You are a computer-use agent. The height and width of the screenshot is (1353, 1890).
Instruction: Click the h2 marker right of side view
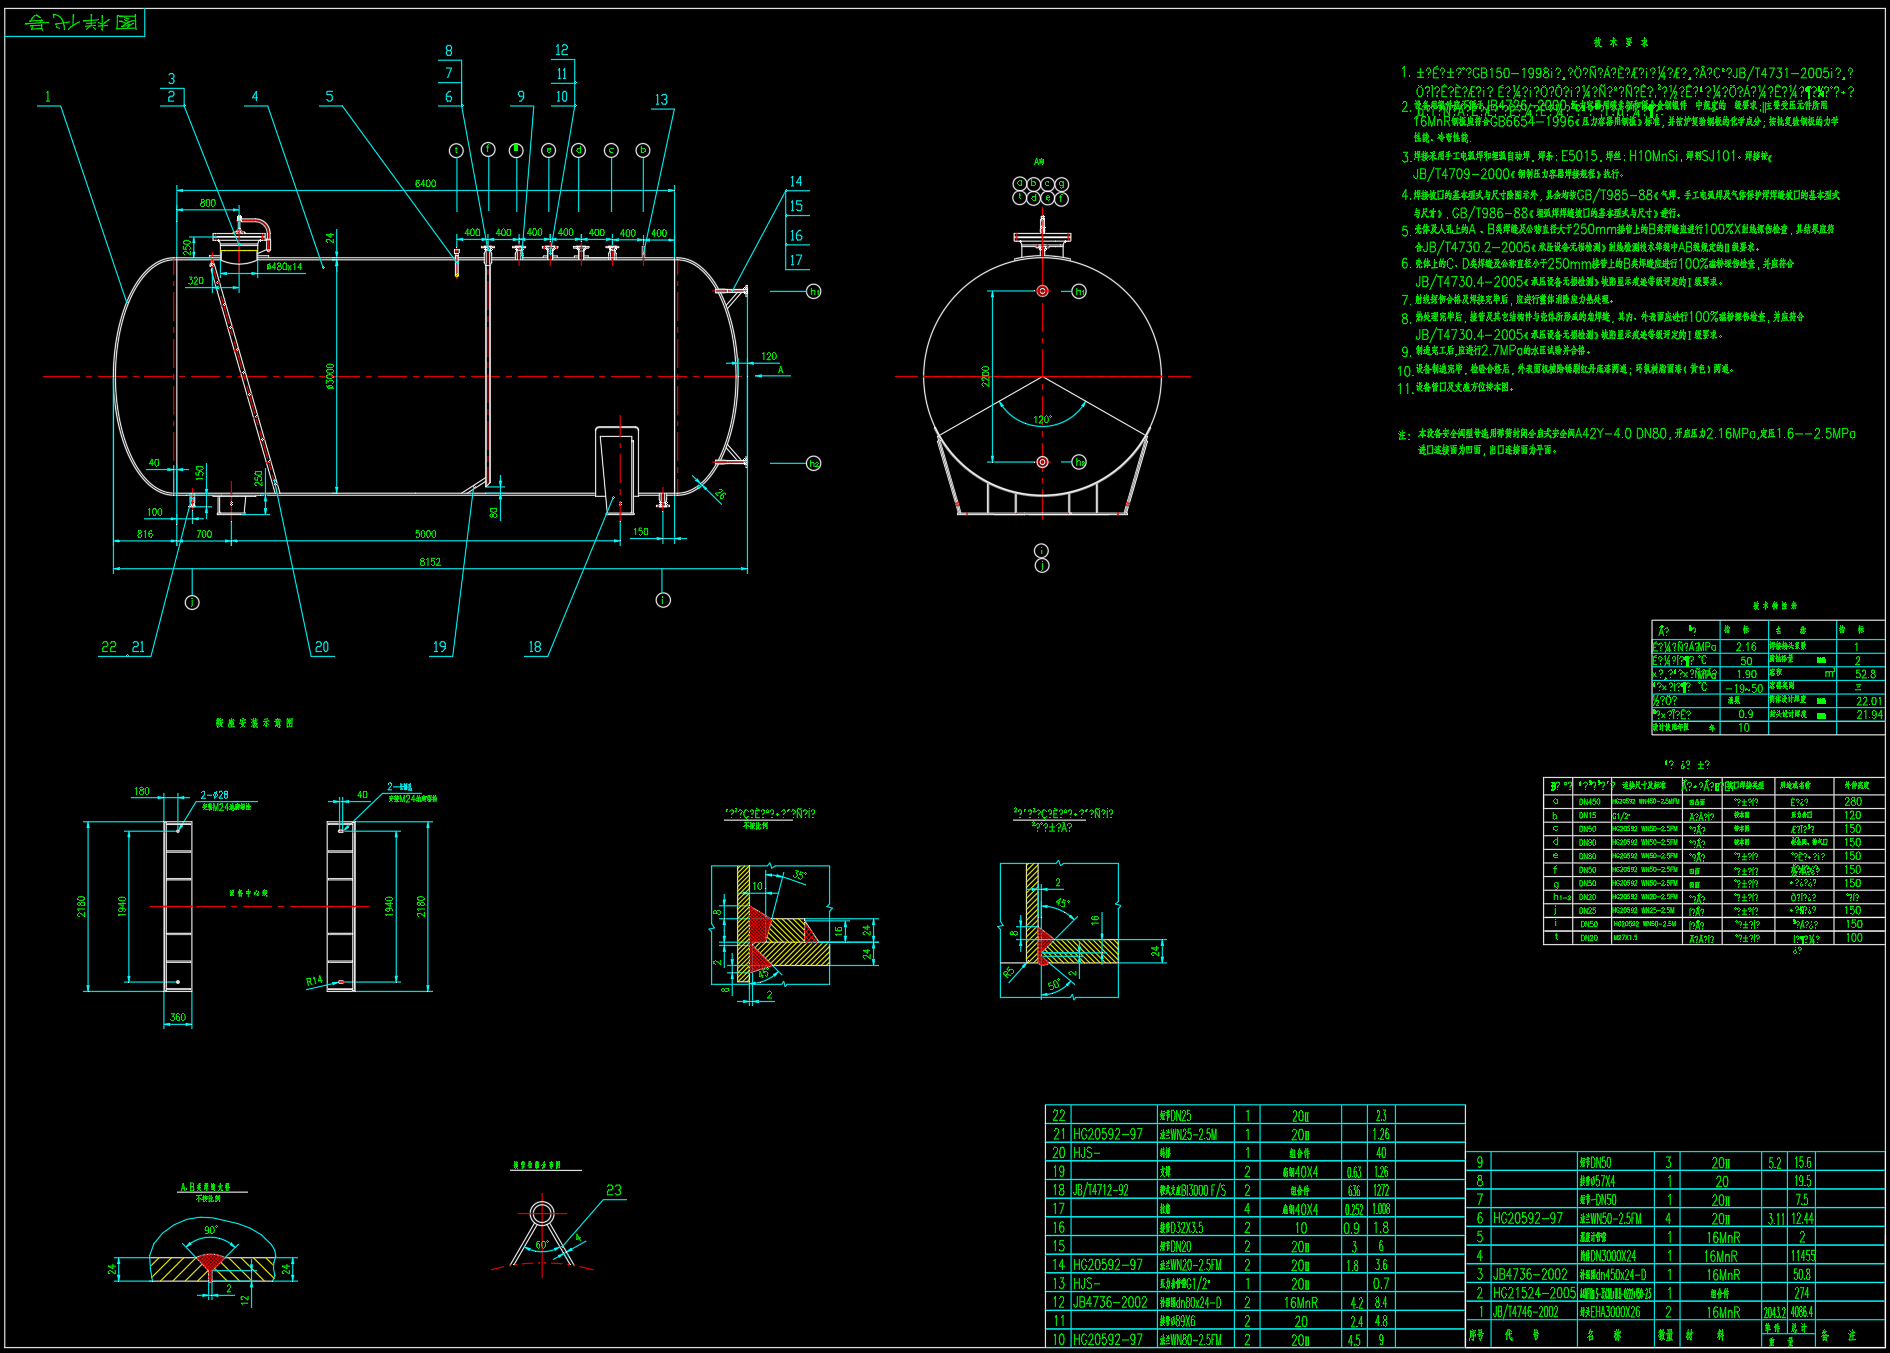coord(814,463)
